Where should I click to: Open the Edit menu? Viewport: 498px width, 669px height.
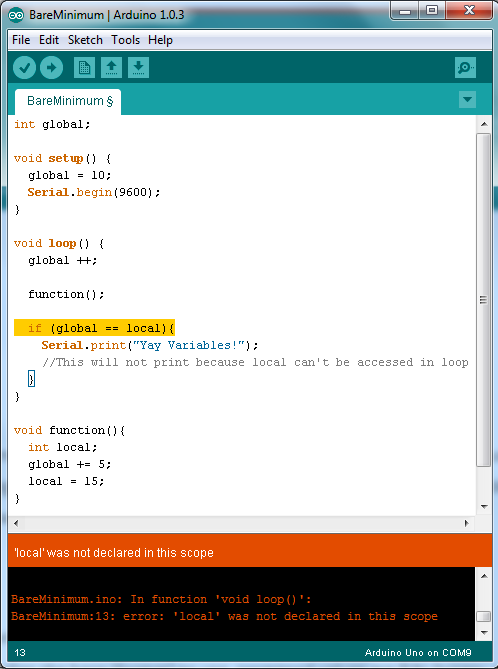[x=49, y=40]
